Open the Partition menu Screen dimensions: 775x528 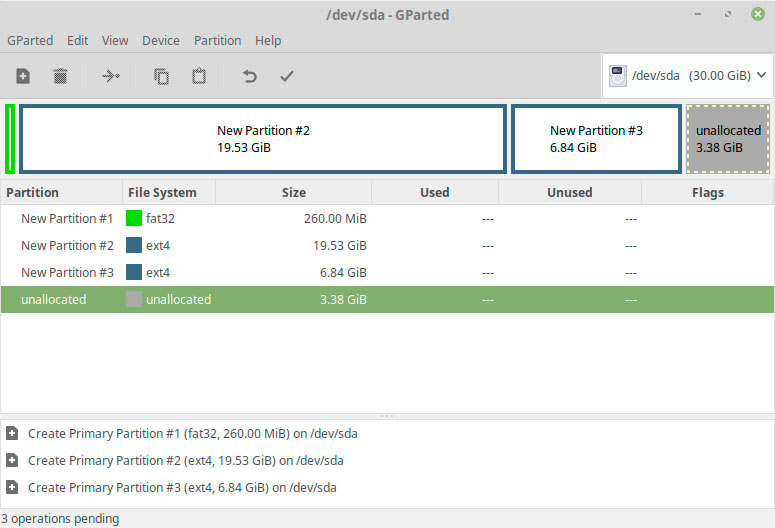217,41
